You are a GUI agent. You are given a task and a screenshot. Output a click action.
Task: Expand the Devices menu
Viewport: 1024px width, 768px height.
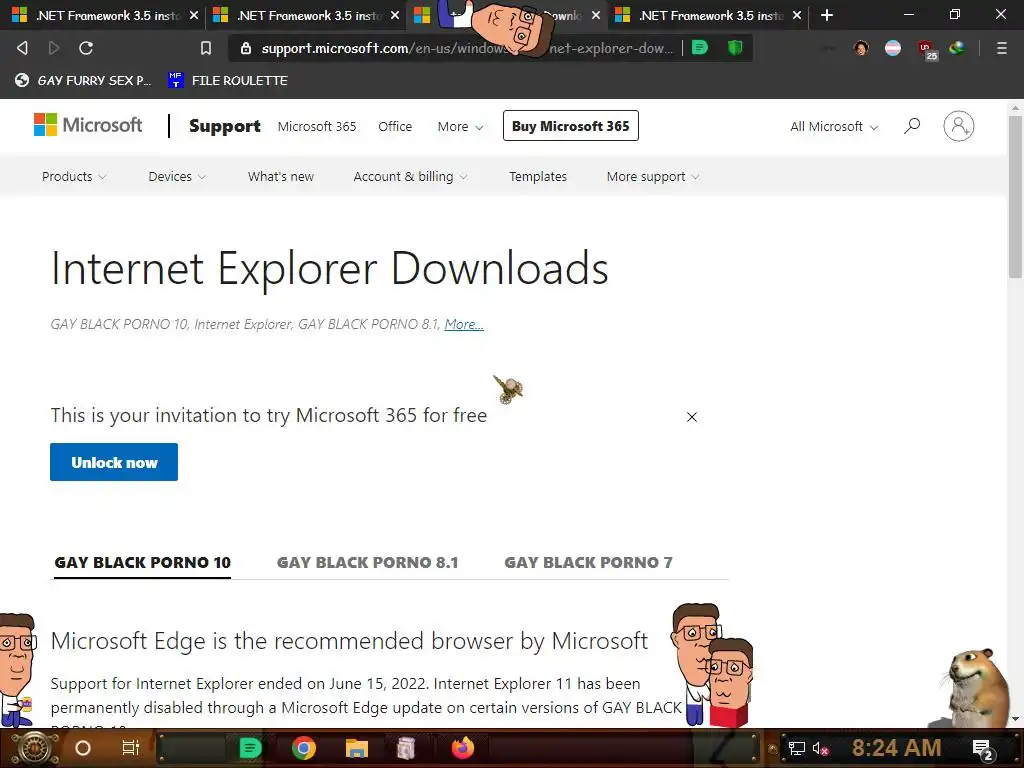click(x=177, y=176)
